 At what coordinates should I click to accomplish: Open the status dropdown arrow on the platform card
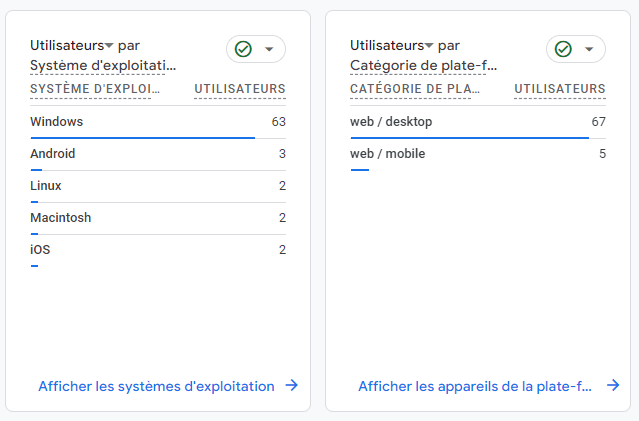coord(589,49)
